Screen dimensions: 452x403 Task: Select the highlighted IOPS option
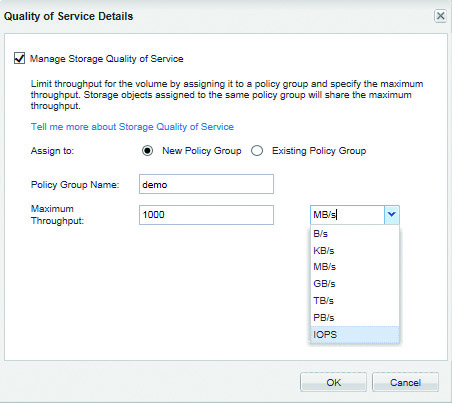[355, 334]
